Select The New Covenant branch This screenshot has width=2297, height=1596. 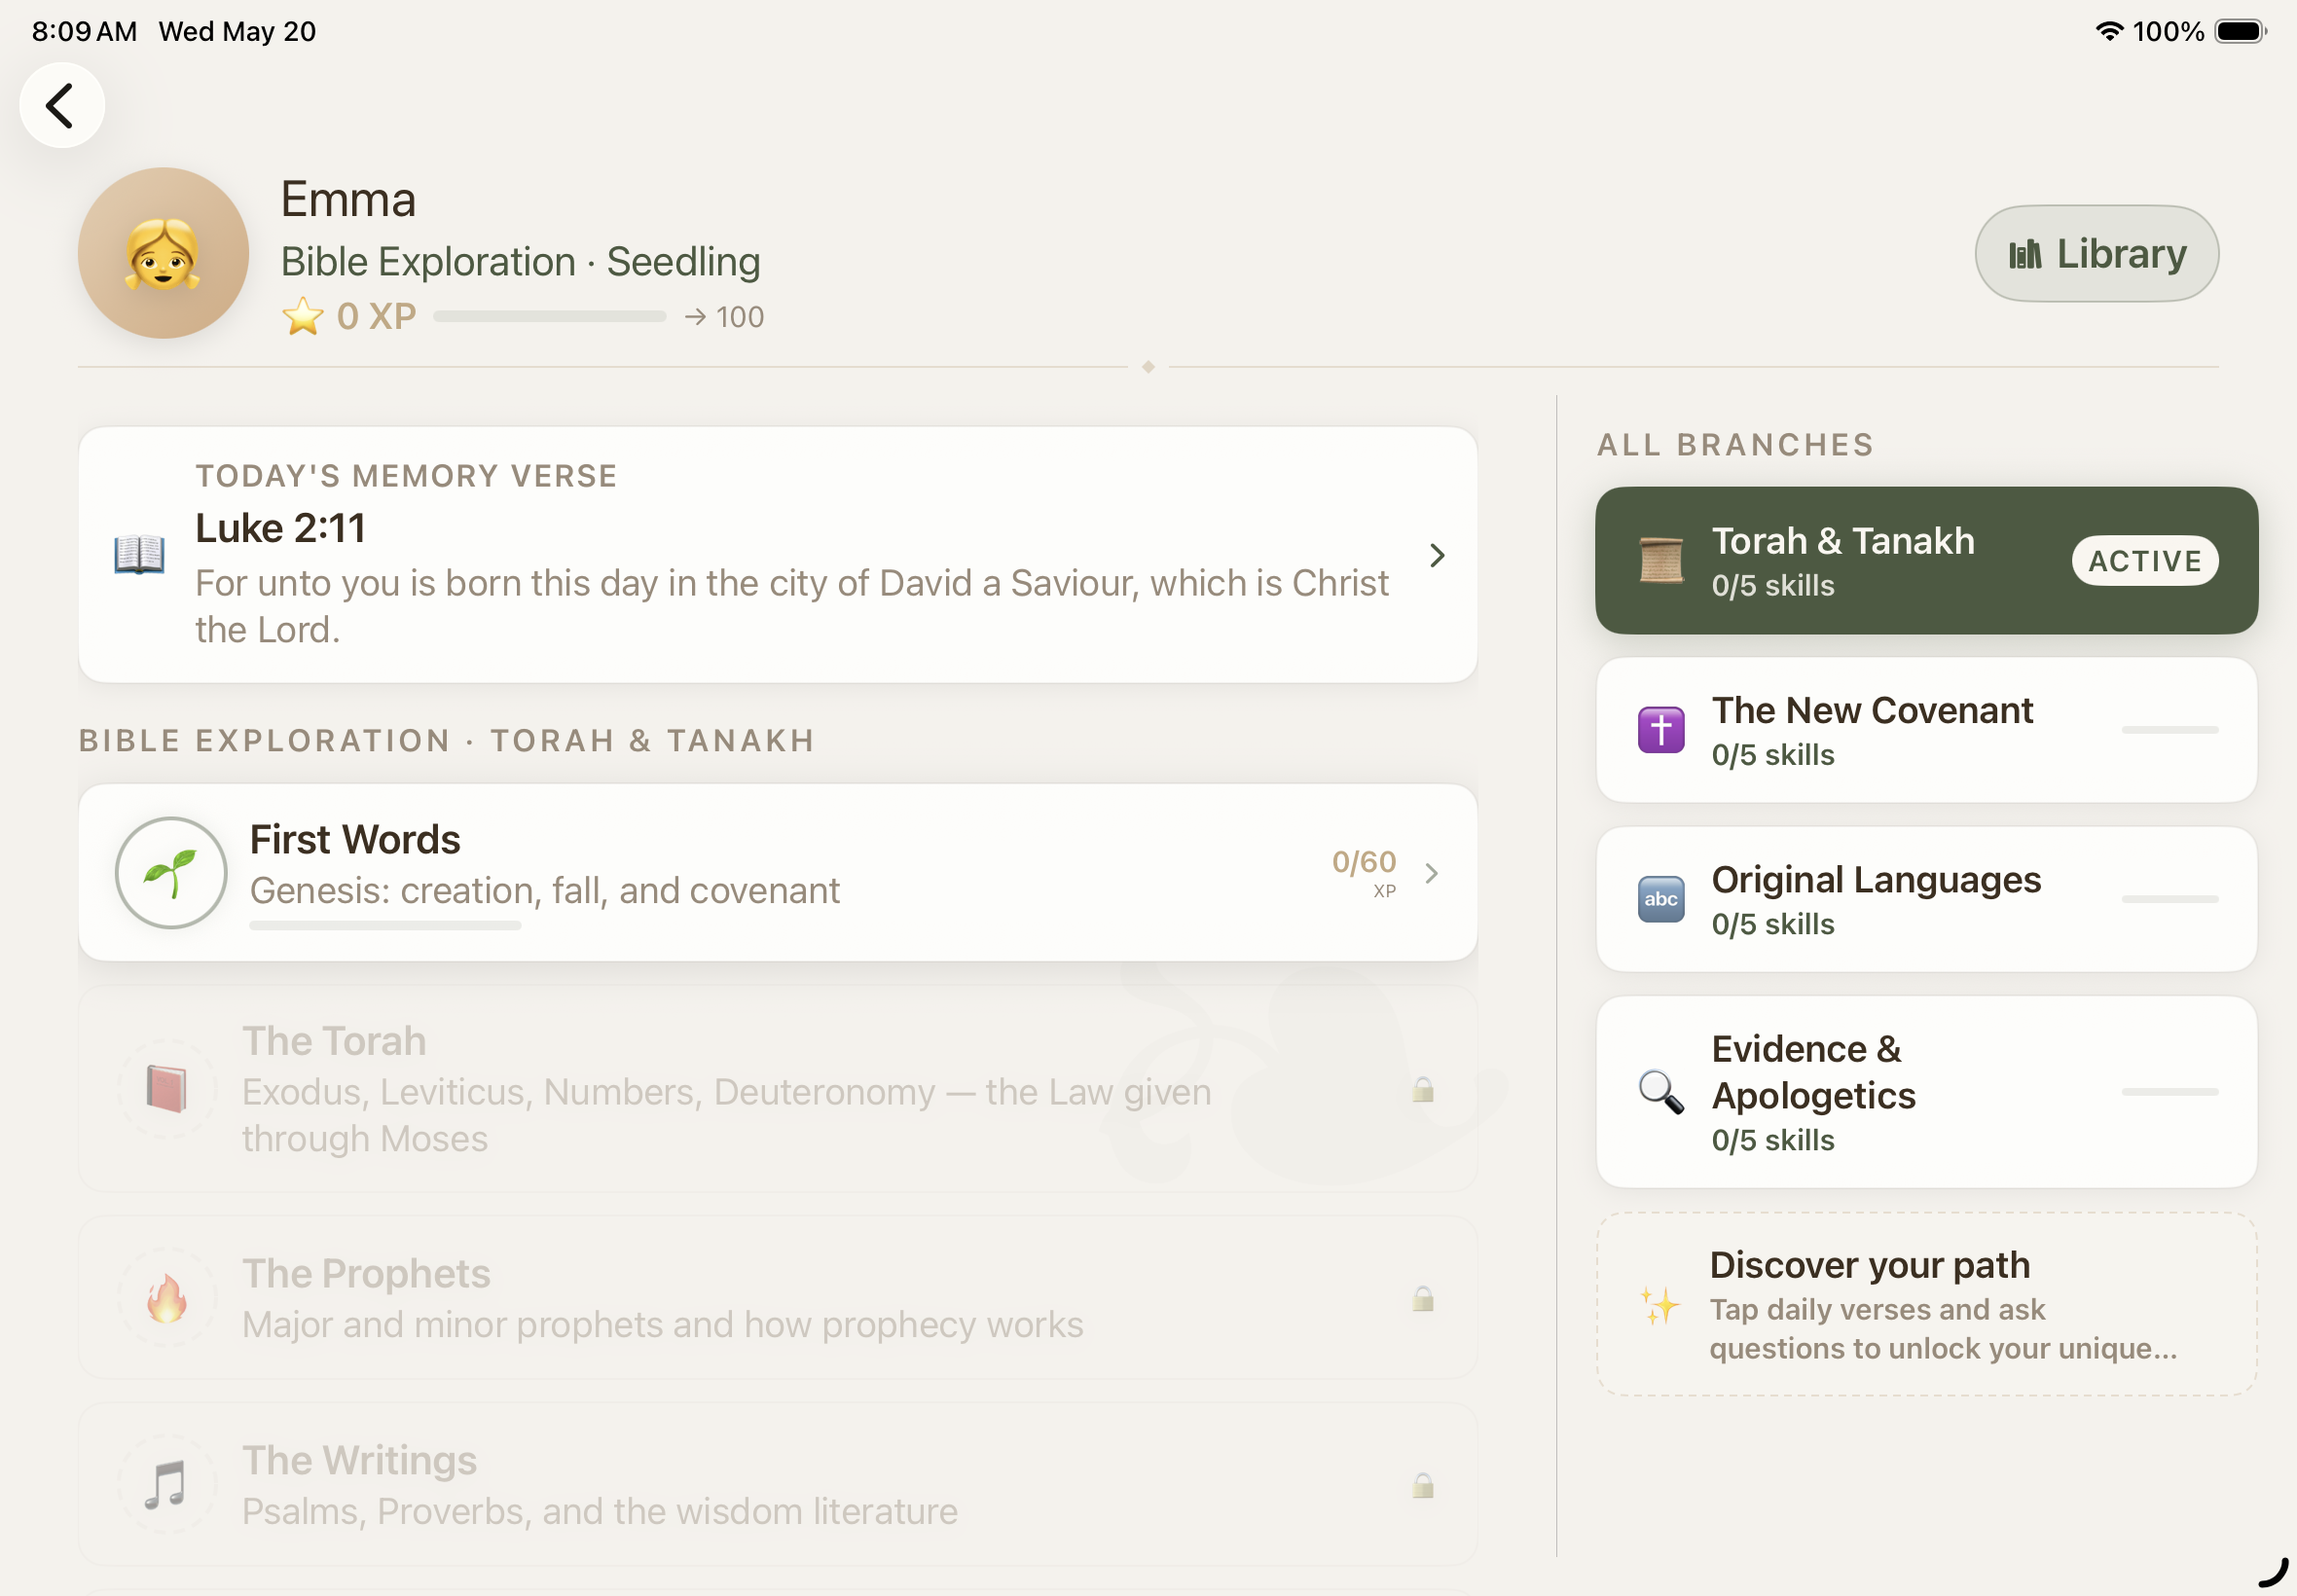[x=1926, y=730]
